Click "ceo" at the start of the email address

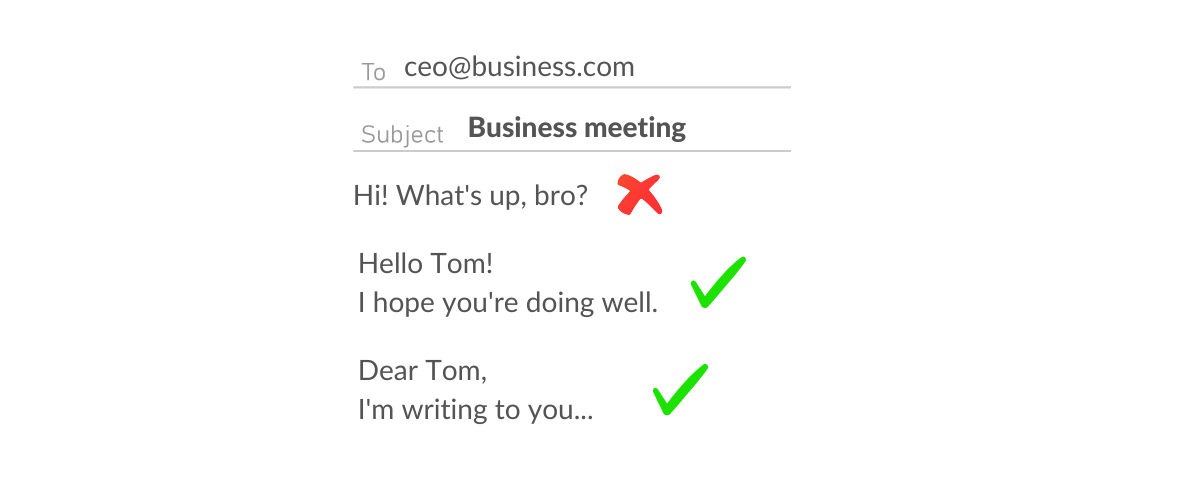pyautogui.click(x=423, y=68)
